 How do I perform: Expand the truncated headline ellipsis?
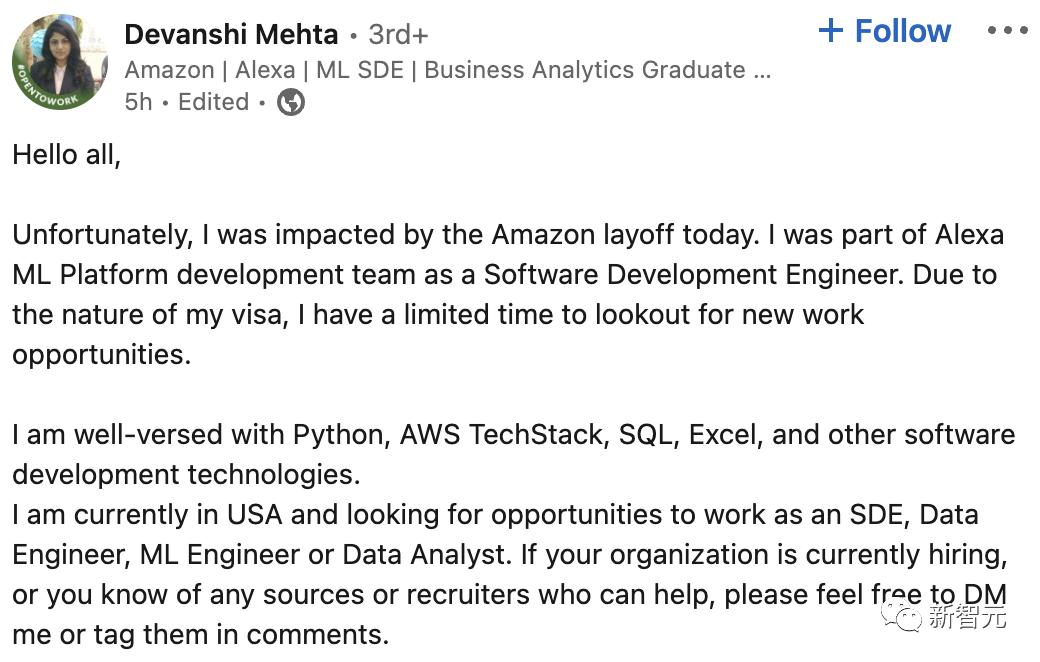point(762,70)
